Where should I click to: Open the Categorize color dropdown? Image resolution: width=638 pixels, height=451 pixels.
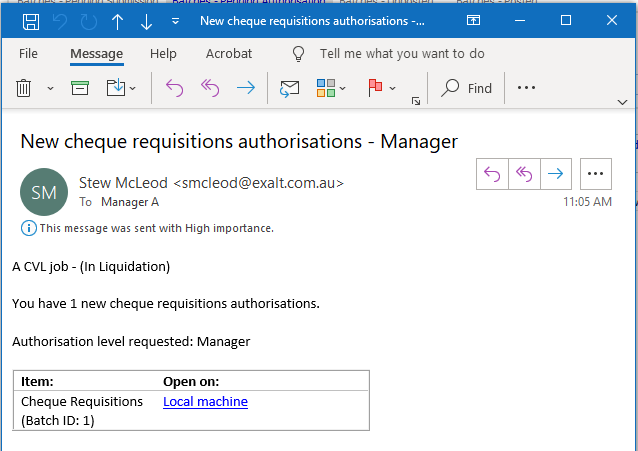(331, 88)
